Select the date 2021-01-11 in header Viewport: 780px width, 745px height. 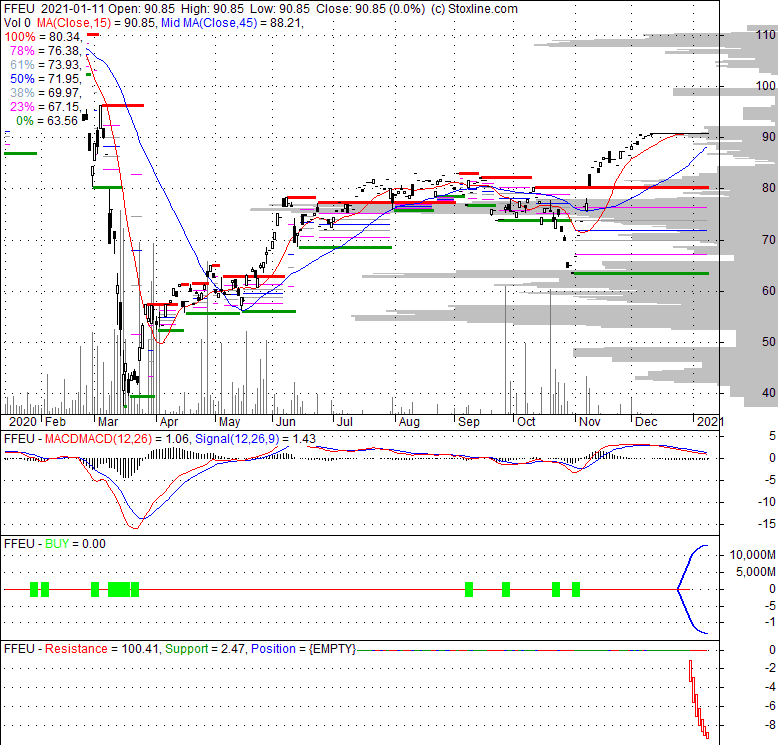coord(73,9)
